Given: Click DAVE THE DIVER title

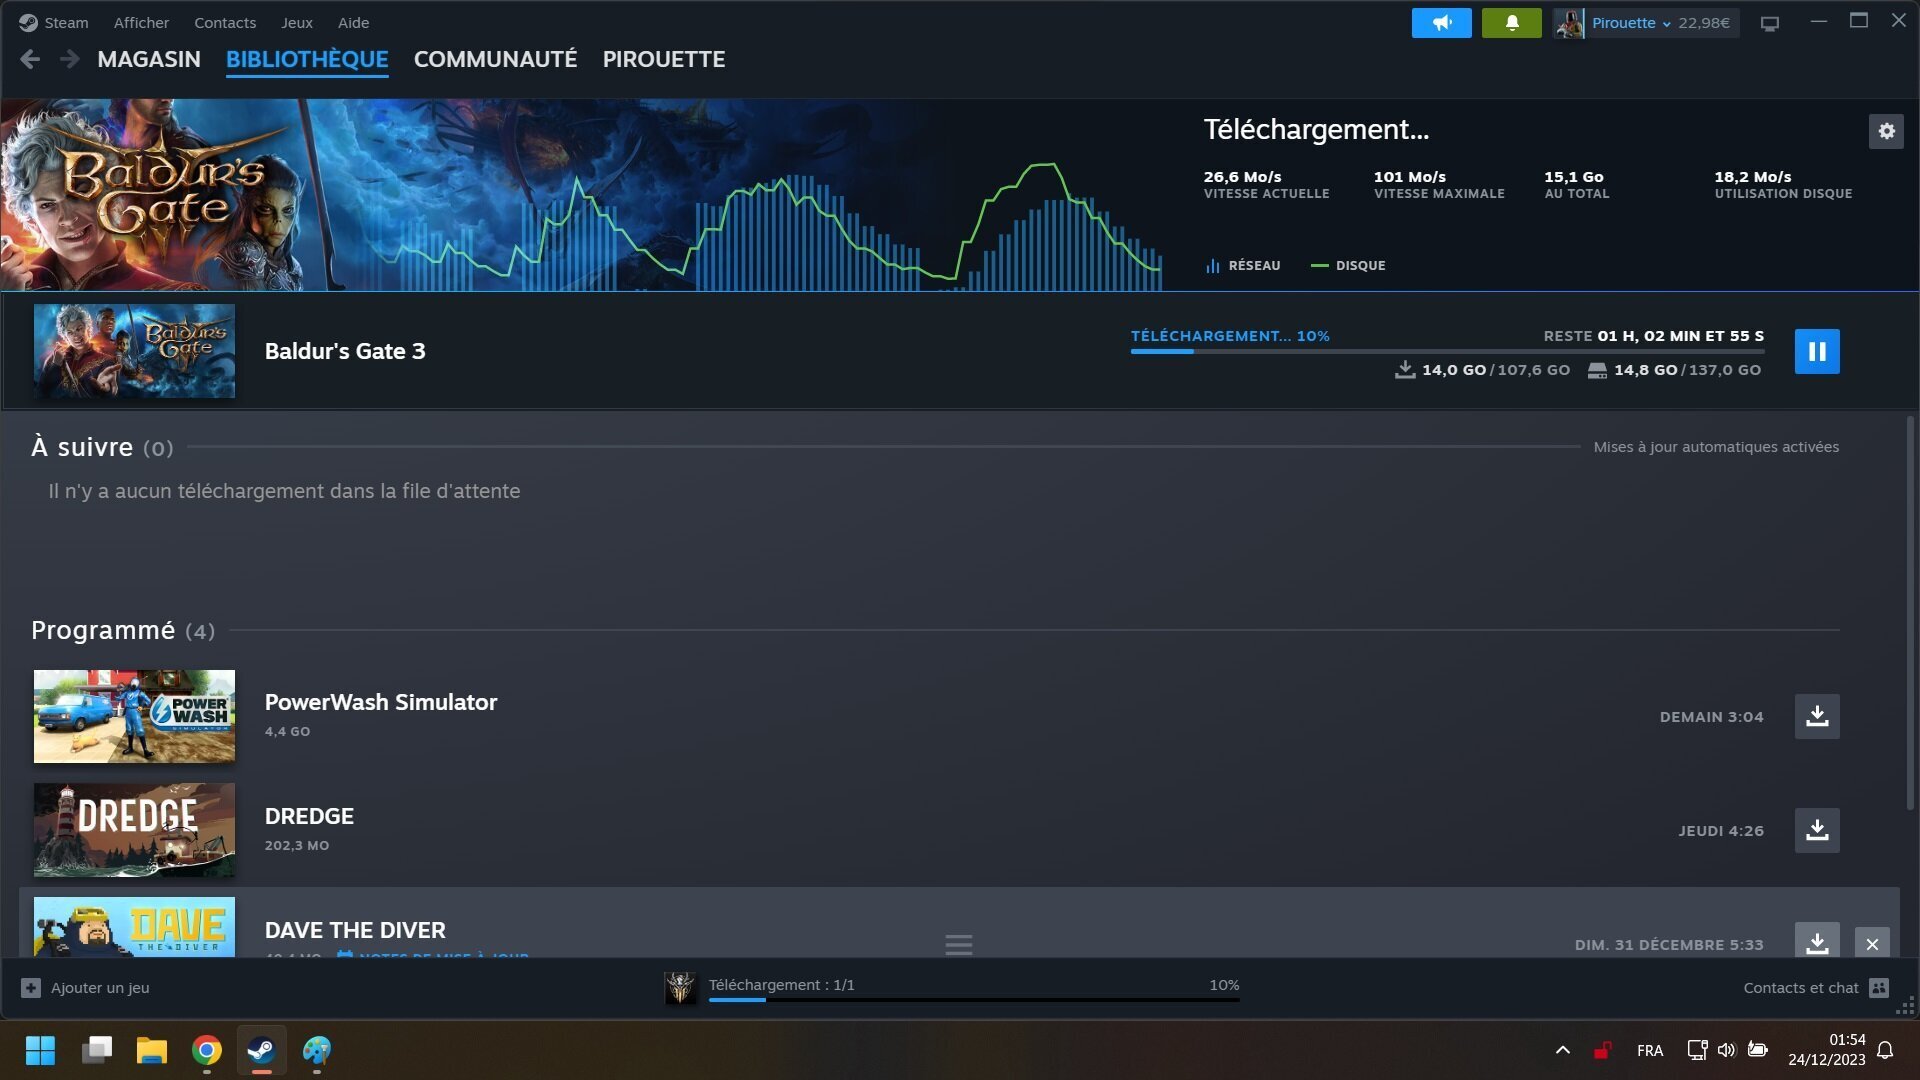Looking at the screenshot, I should tap(355, 930).
